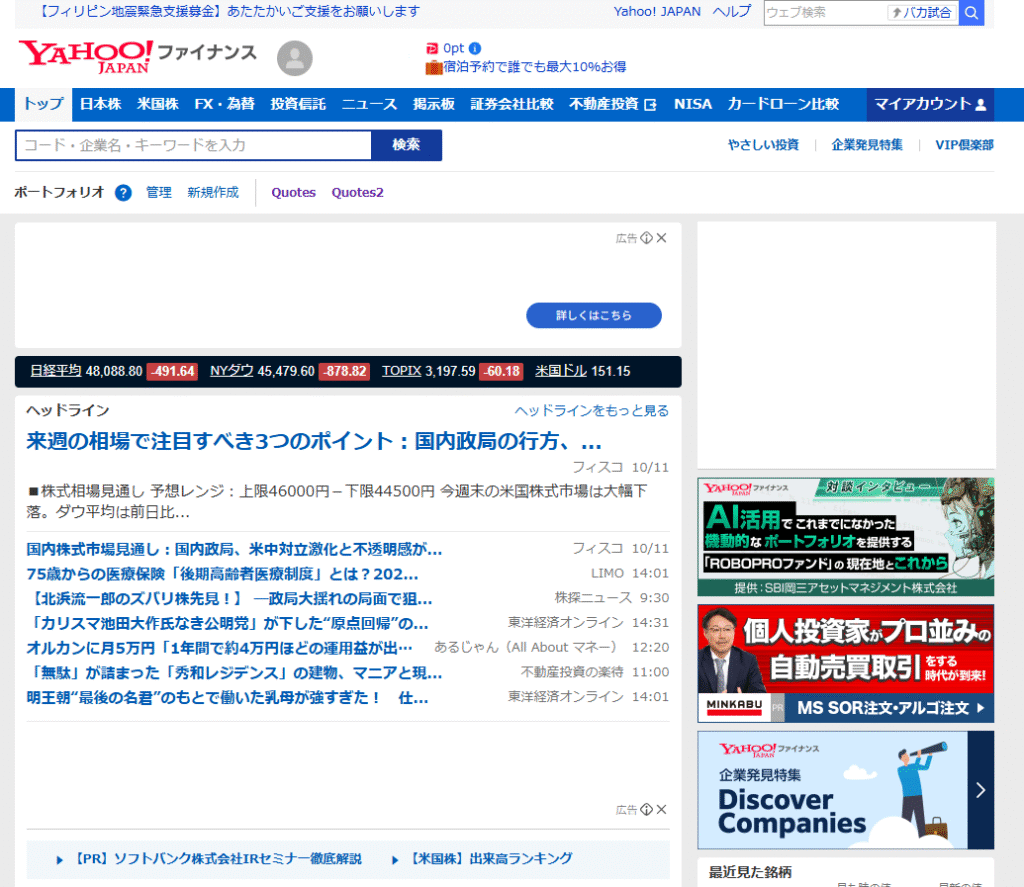Open the 日経平均 index in ticker bar

56,371
